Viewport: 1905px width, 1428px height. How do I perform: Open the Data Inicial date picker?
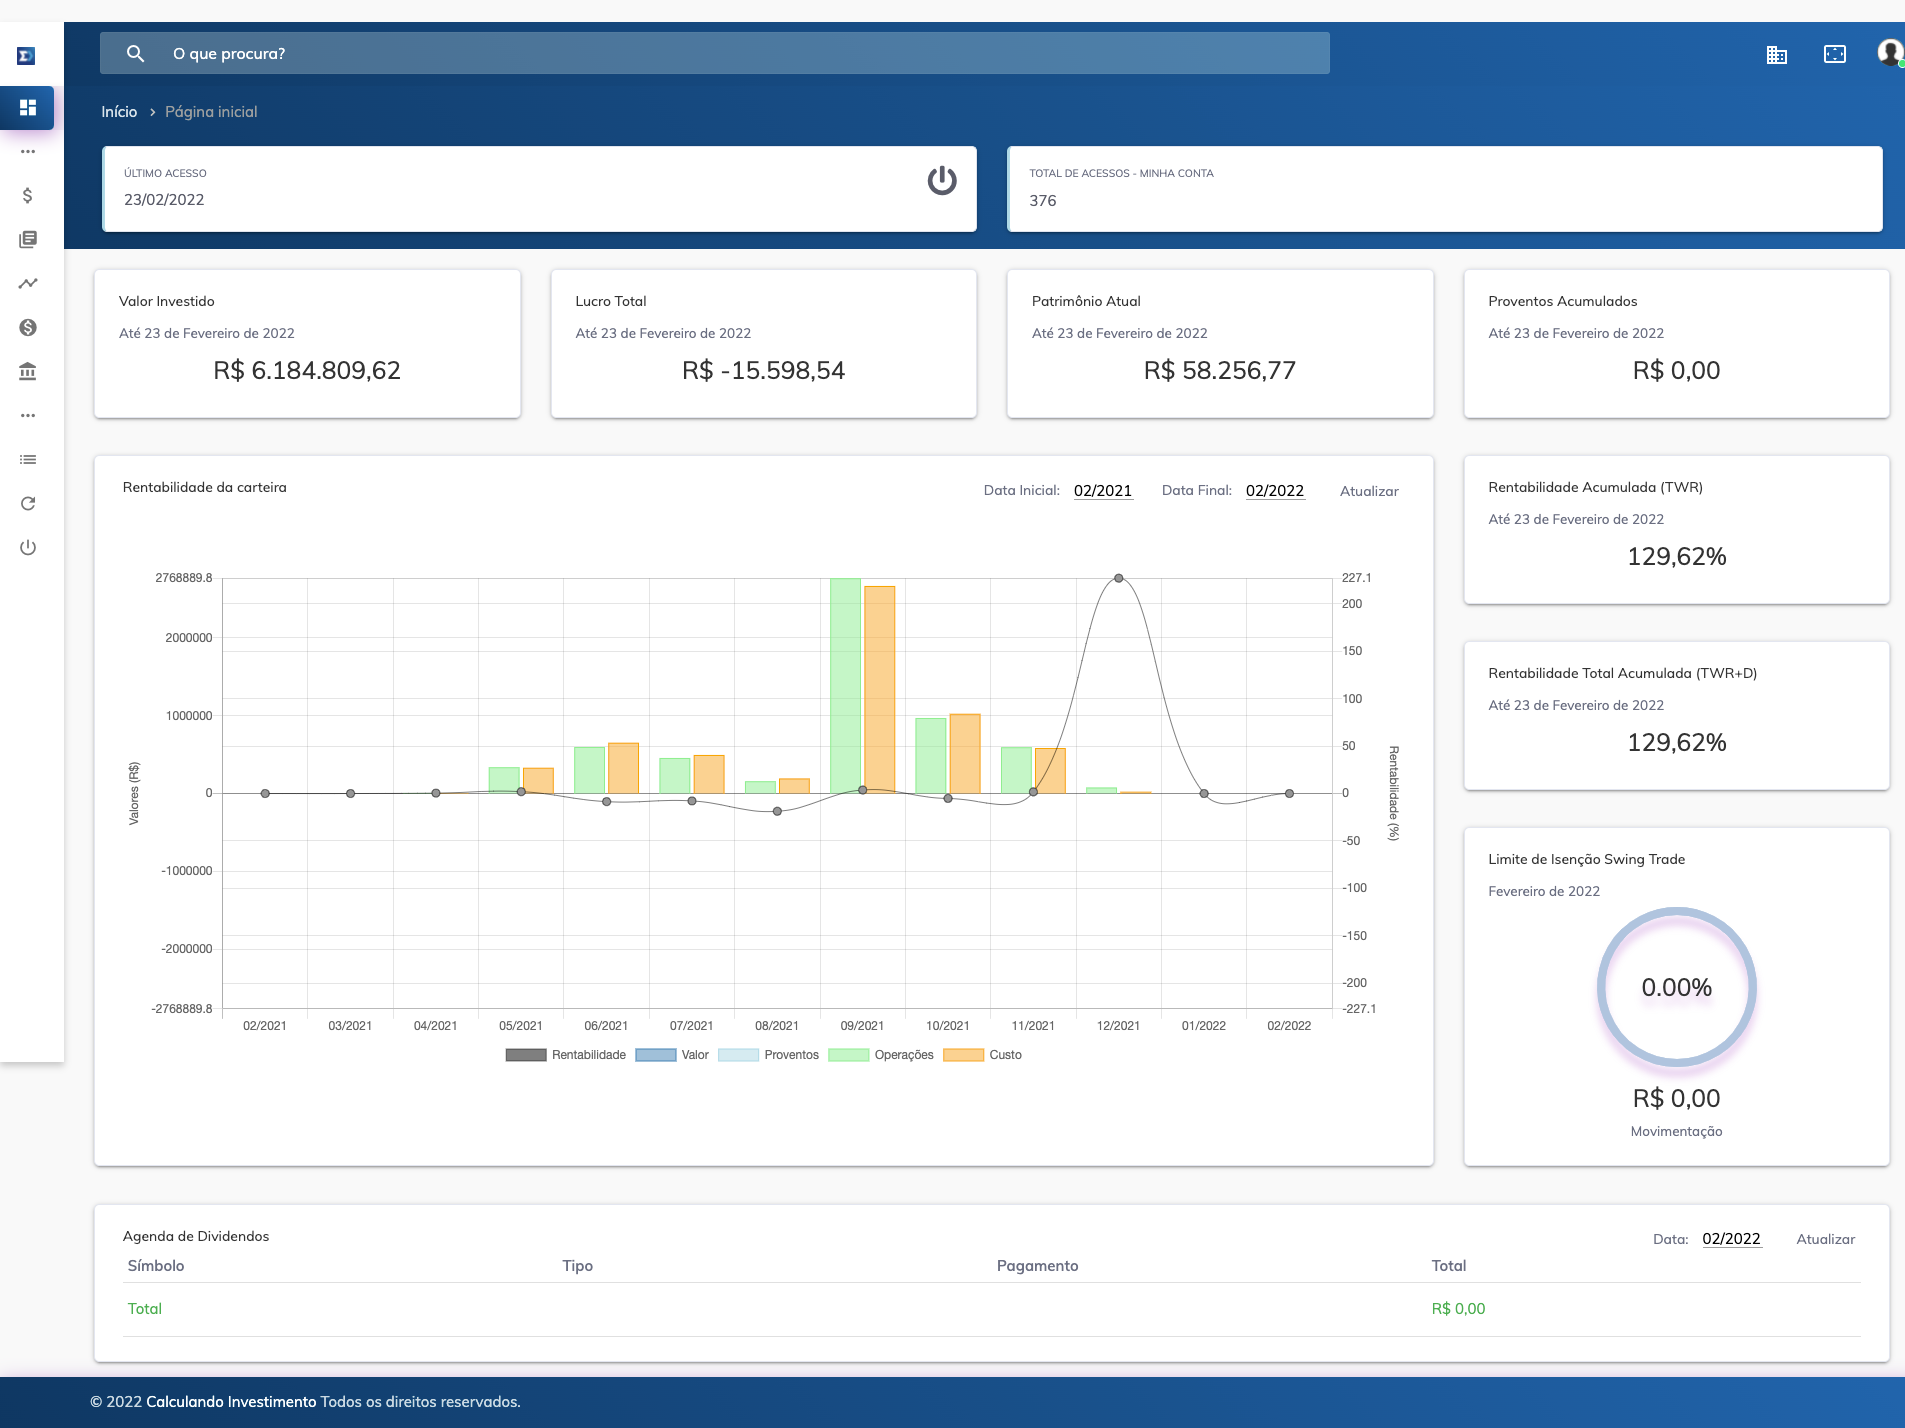point(1103,491)
